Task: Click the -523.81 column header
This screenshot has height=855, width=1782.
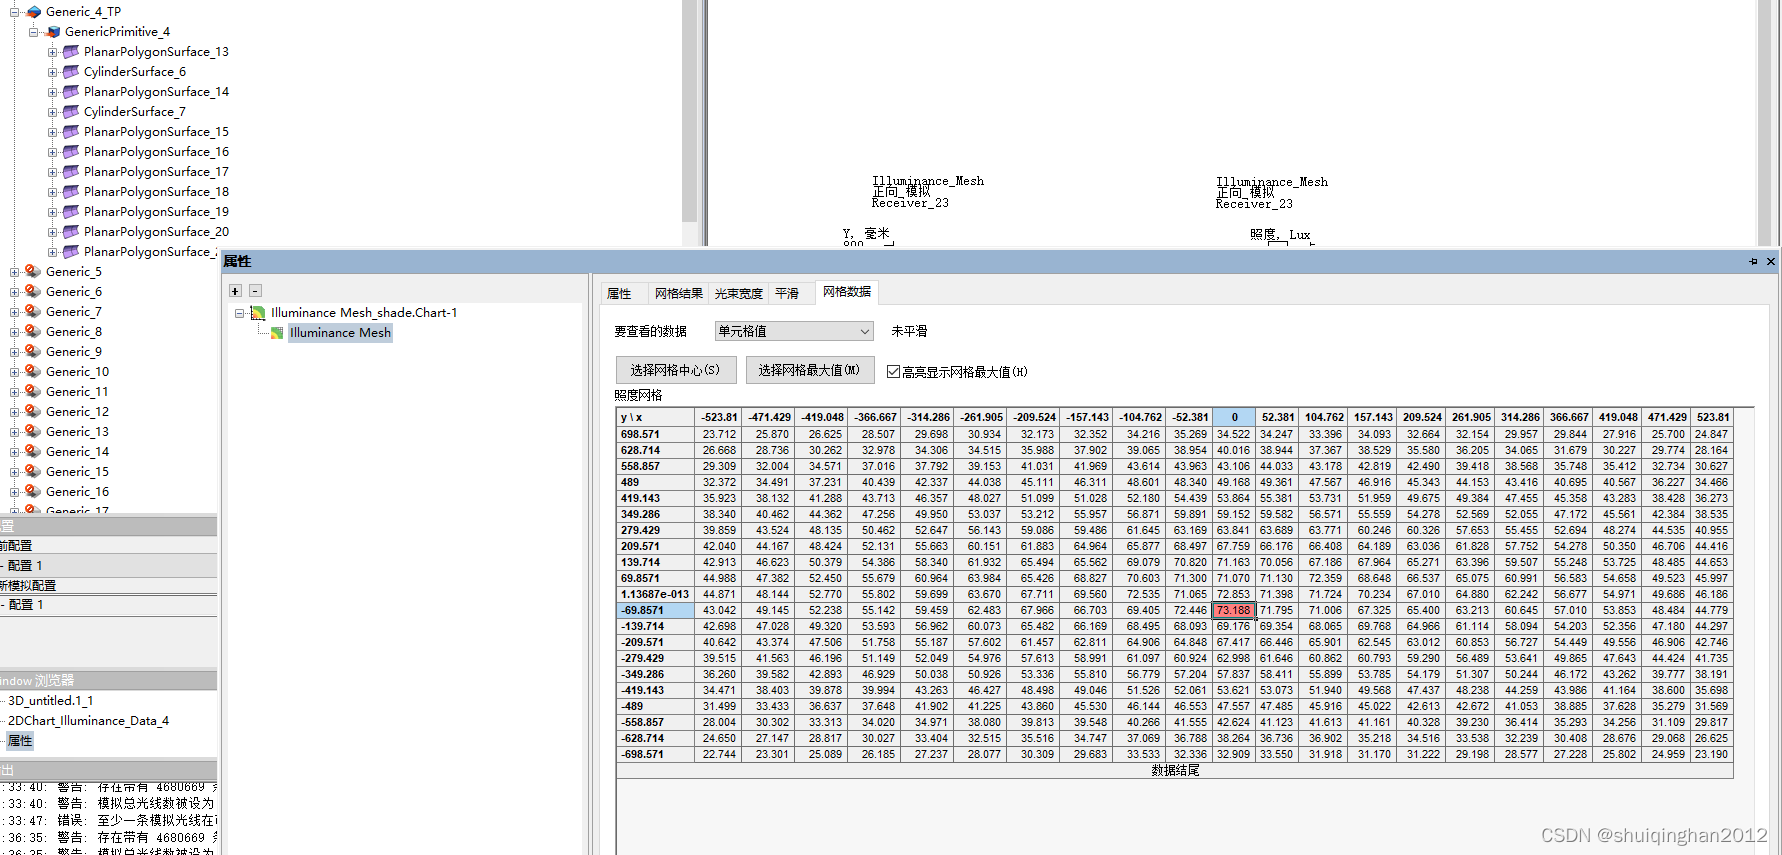Action: (720, 417)
